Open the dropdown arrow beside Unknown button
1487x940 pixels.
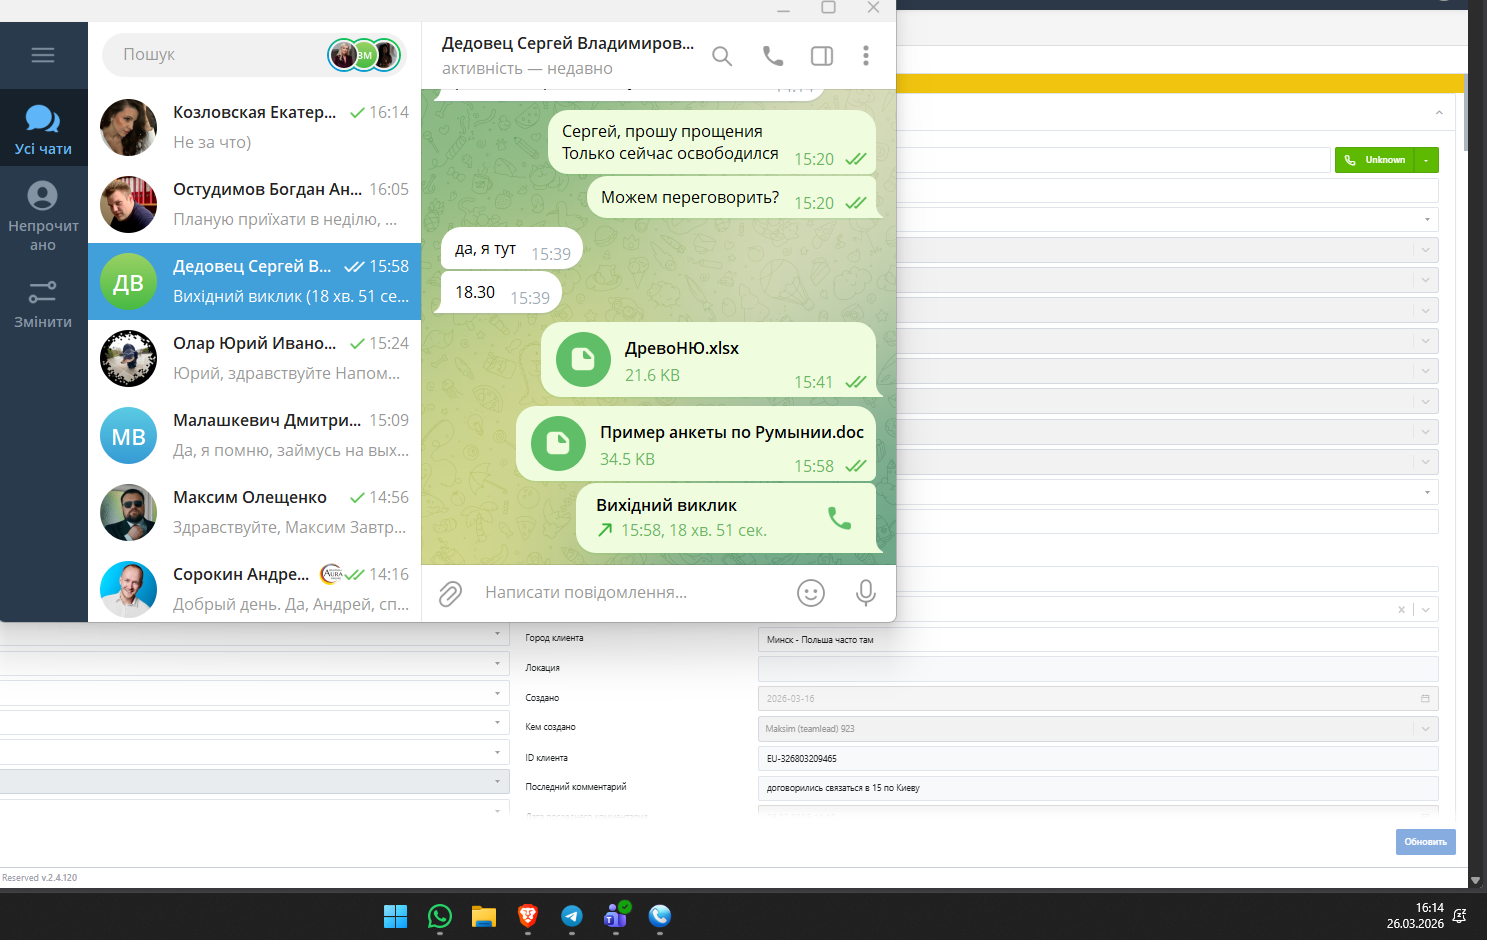pos(1427,160)
